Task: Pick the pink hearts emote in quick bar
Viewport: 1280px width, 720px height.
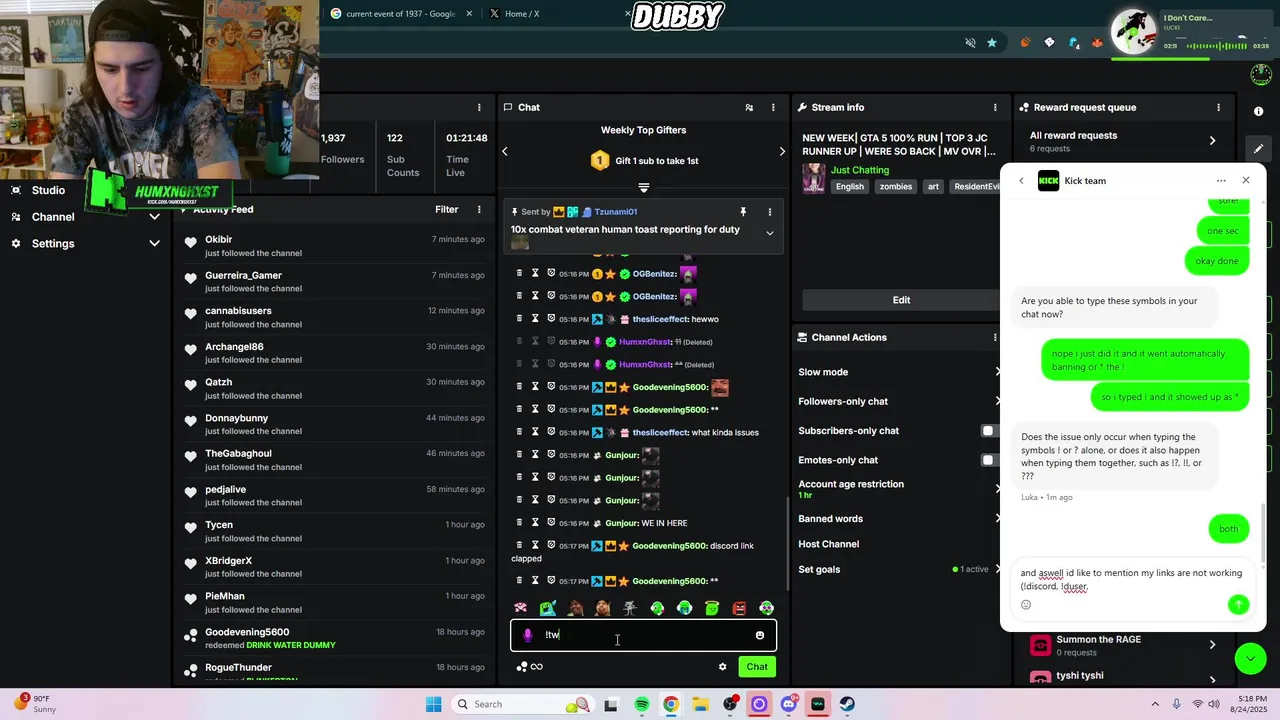Action: click(520, 608)
